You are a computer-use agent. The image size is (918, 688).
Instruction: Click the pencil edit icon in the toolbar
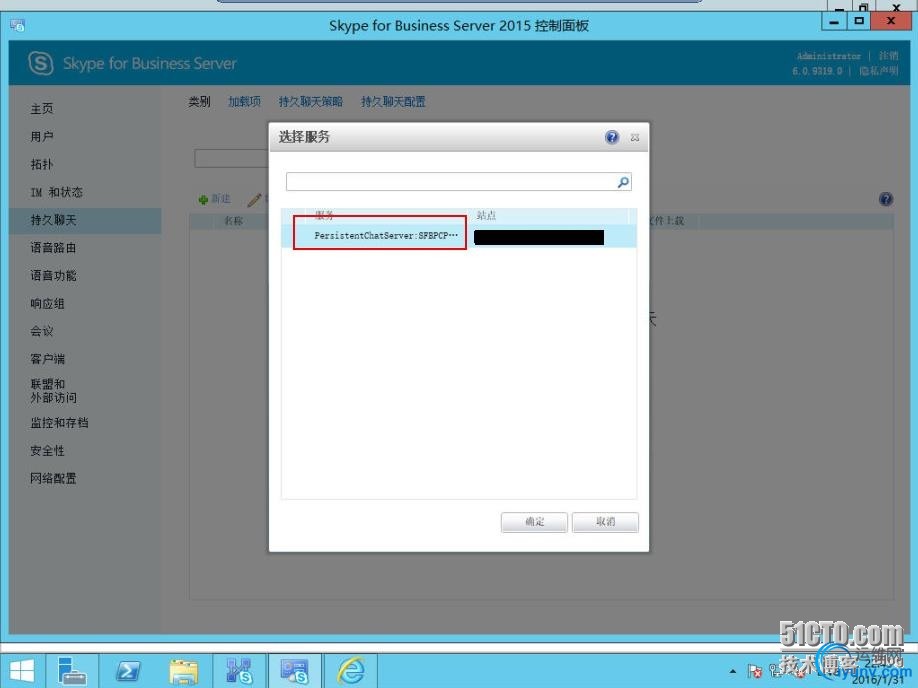(254, 200)
